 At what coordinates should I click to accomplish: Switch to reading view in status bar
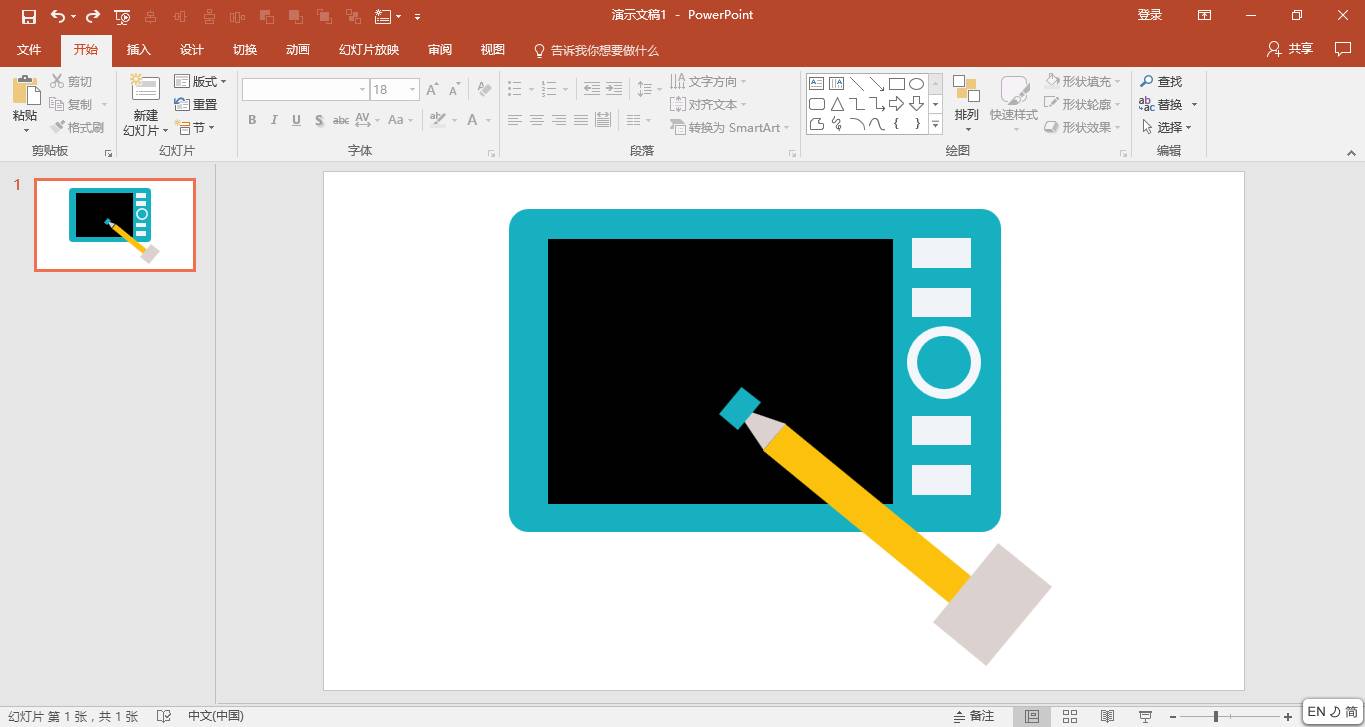coord(1107,716)
